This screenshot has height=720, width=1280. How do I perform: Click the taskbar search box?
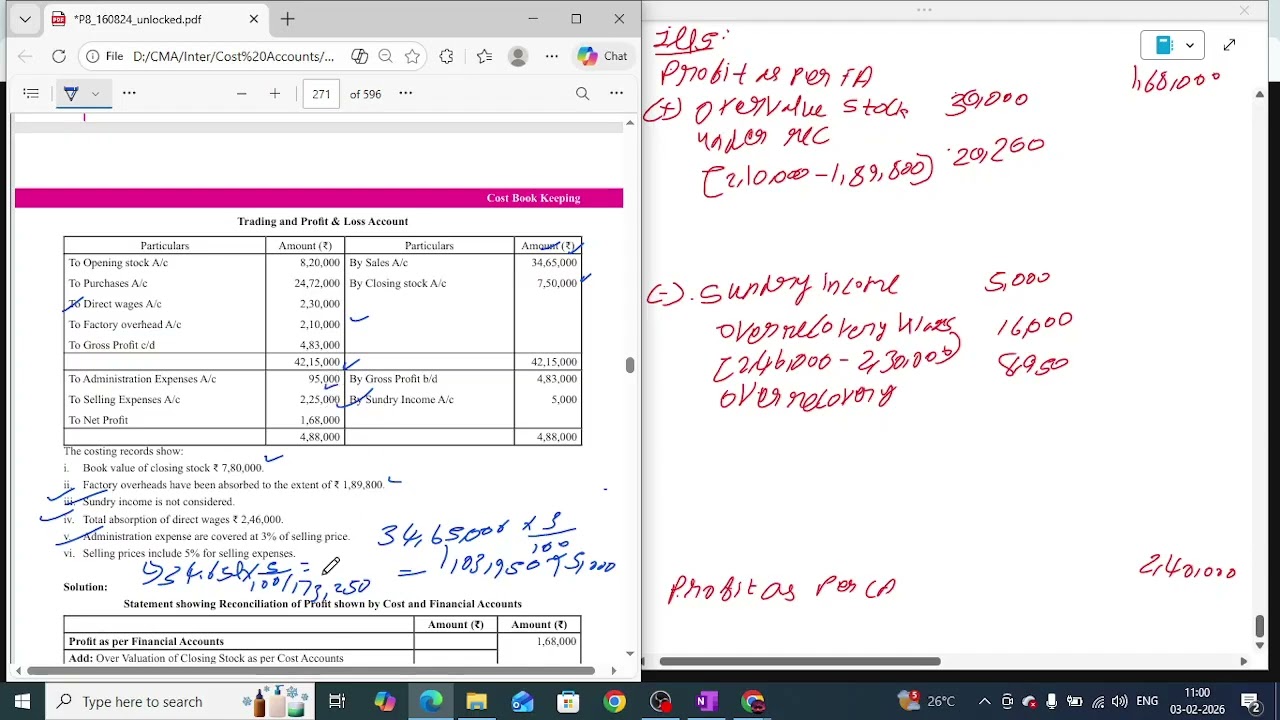(180, 701)
